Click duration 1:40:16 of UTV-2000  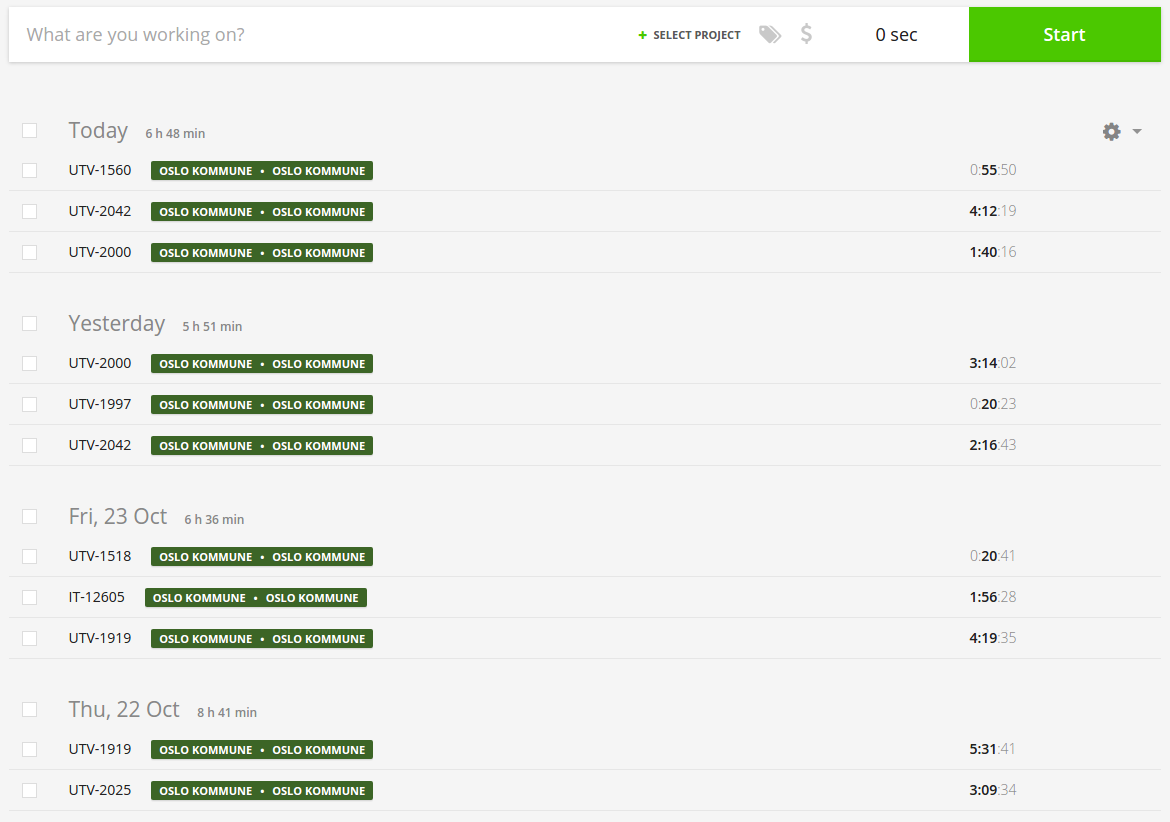[993, 252]
